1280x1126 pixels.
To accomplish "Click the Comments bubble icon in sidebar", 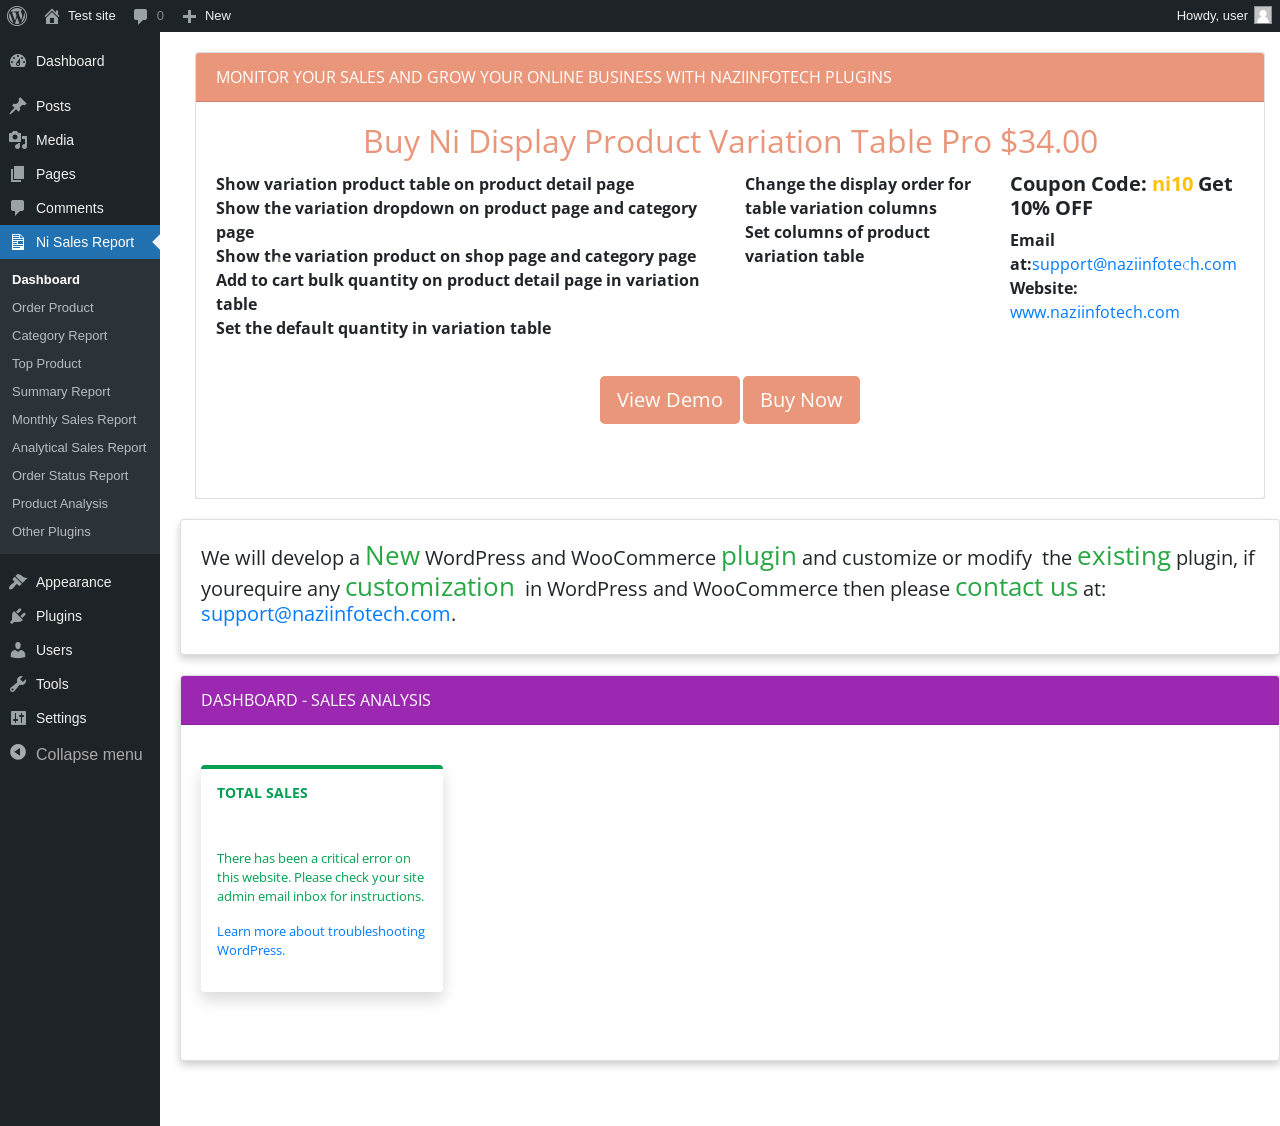I will [x=18, y=208].
